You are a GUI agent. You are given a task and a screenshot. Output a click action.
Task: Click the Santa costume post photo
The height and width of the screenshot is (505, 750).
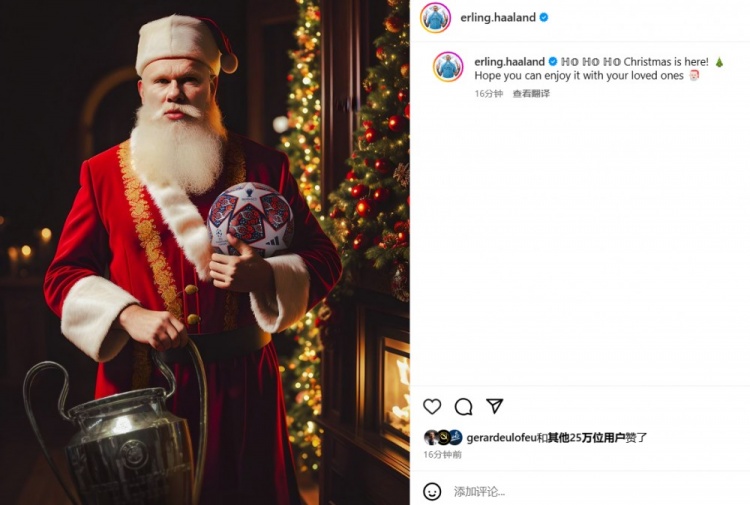pos(205,252)
